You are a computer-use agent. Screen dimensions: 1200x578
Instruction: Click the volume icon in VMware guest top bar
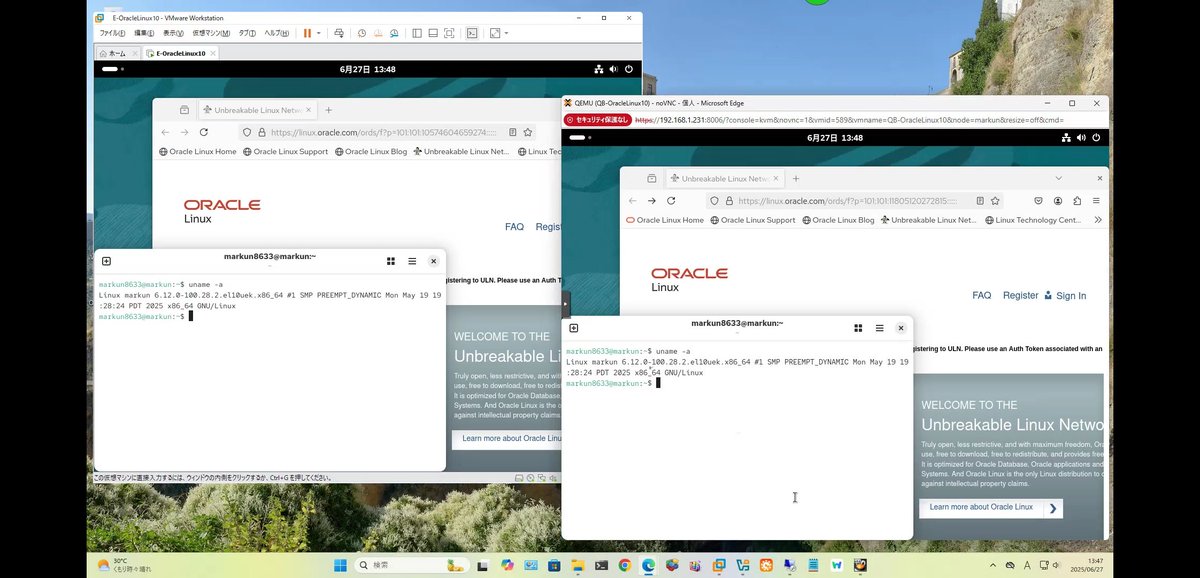[x=613, y=70]
